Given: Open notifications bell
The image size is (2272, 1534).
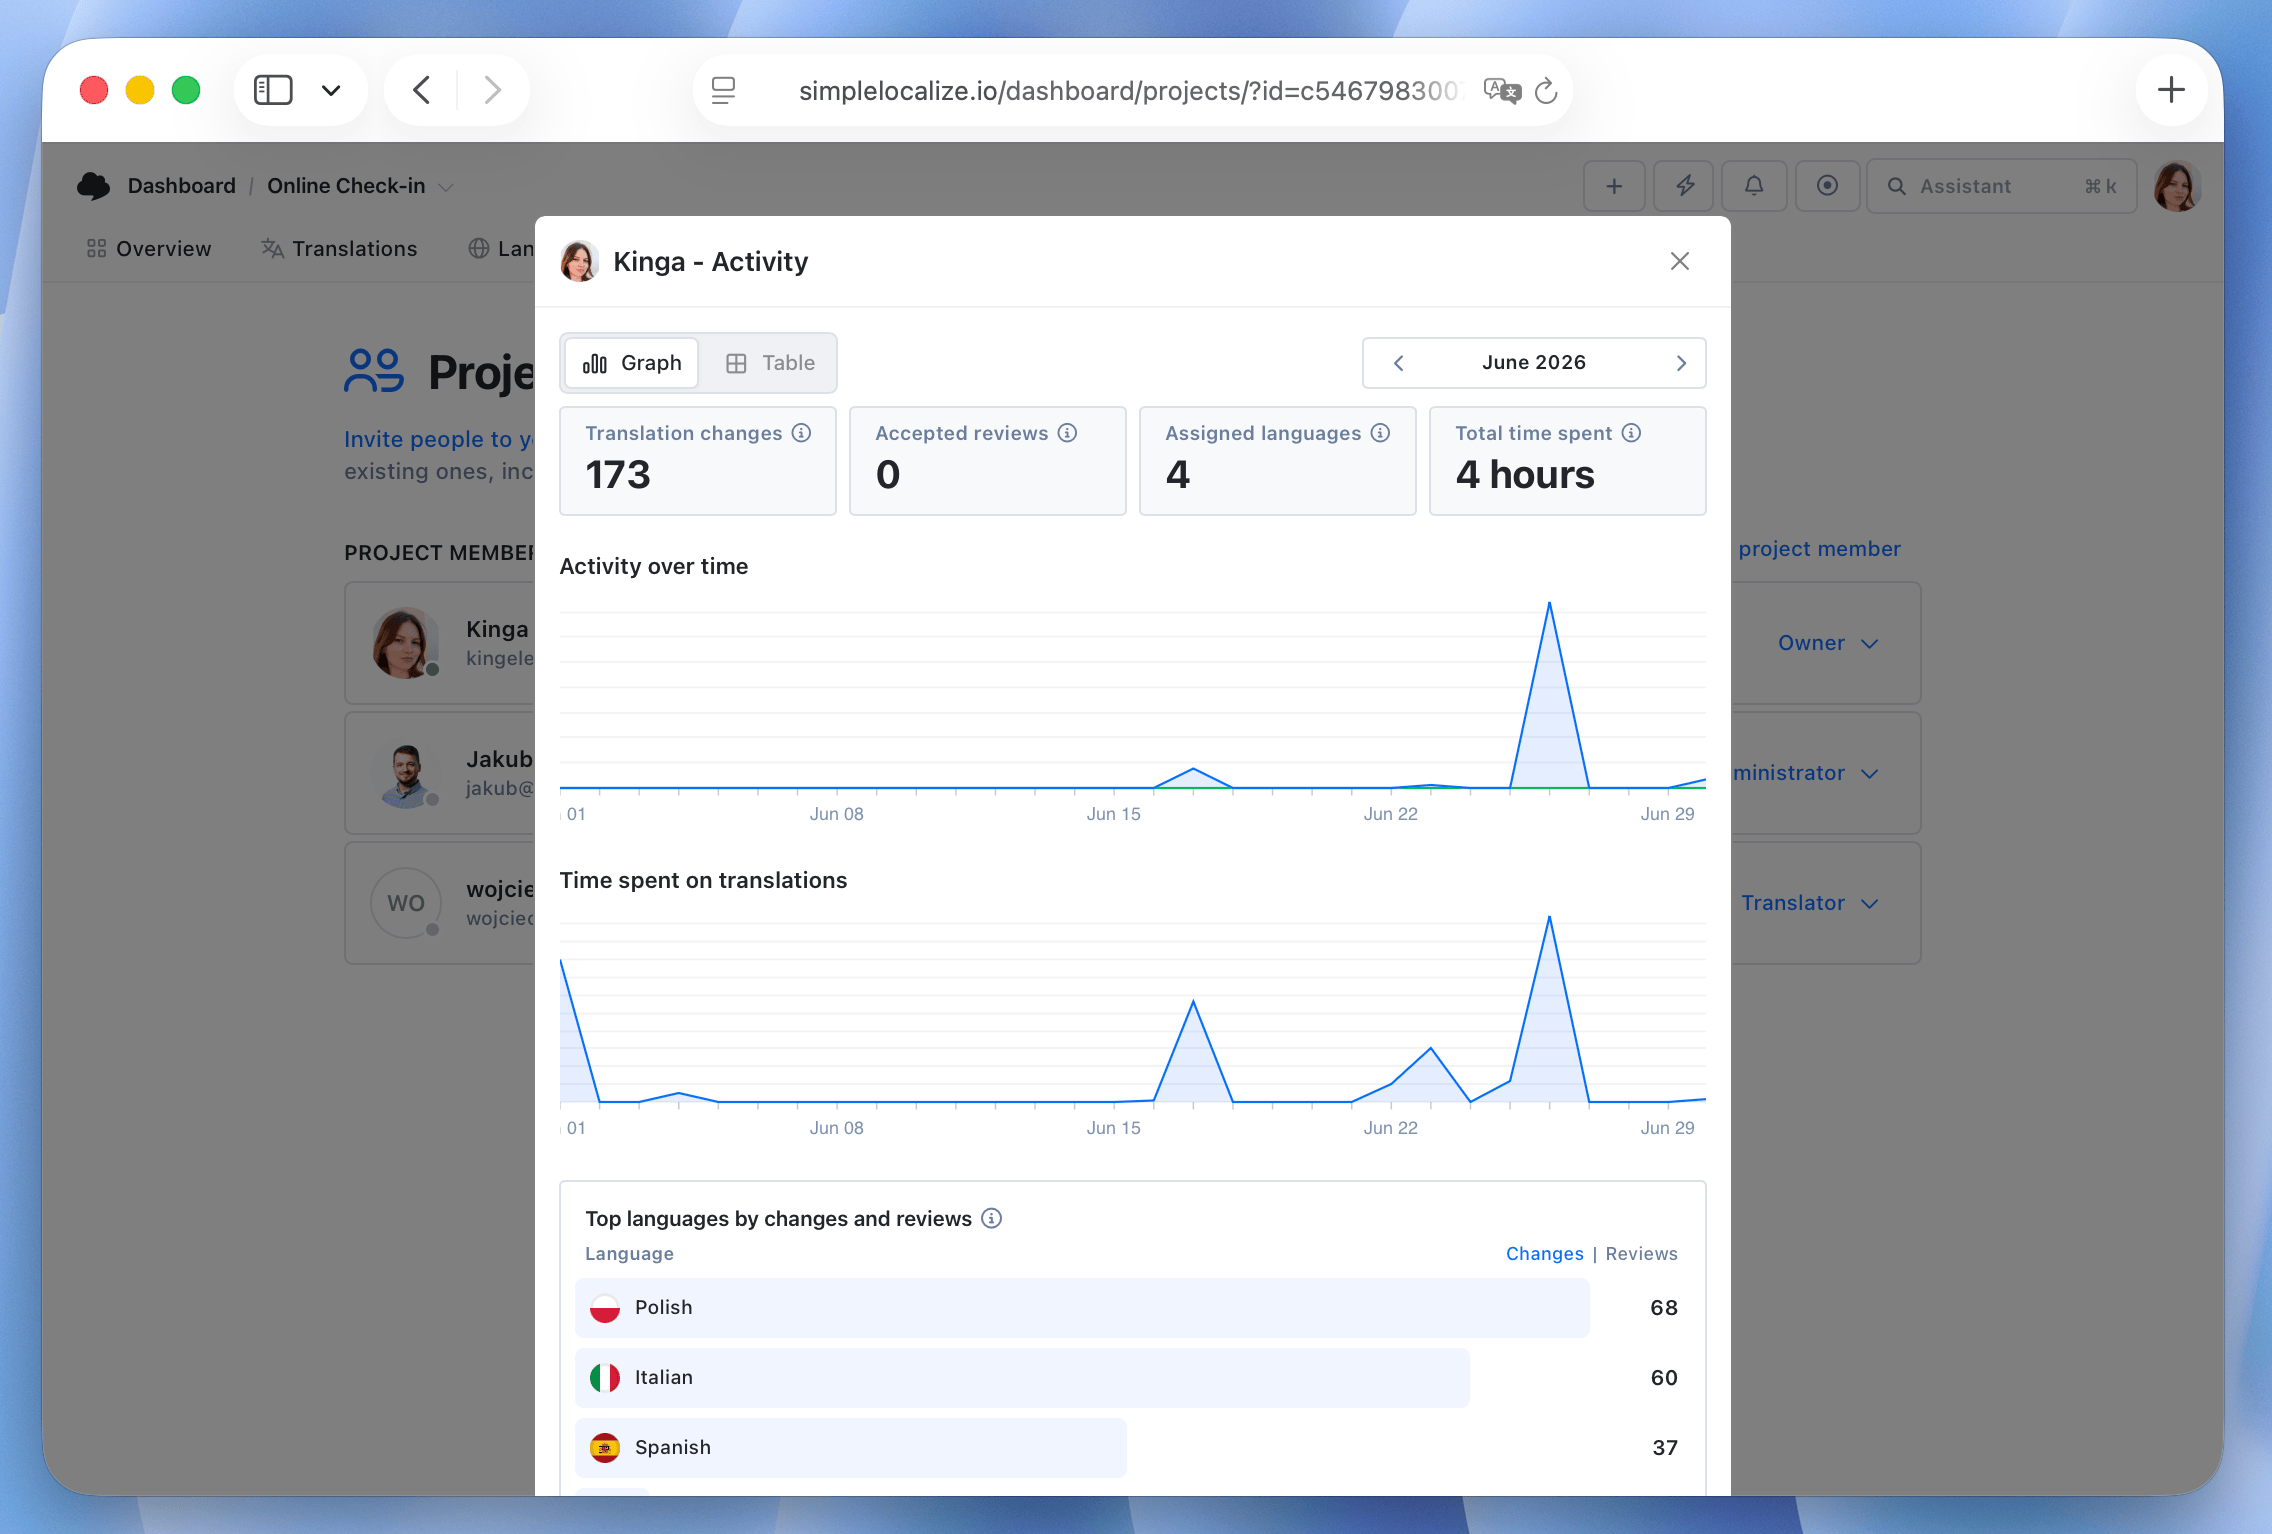Looking at the screenshot, I should click(x=1754, y=186).
